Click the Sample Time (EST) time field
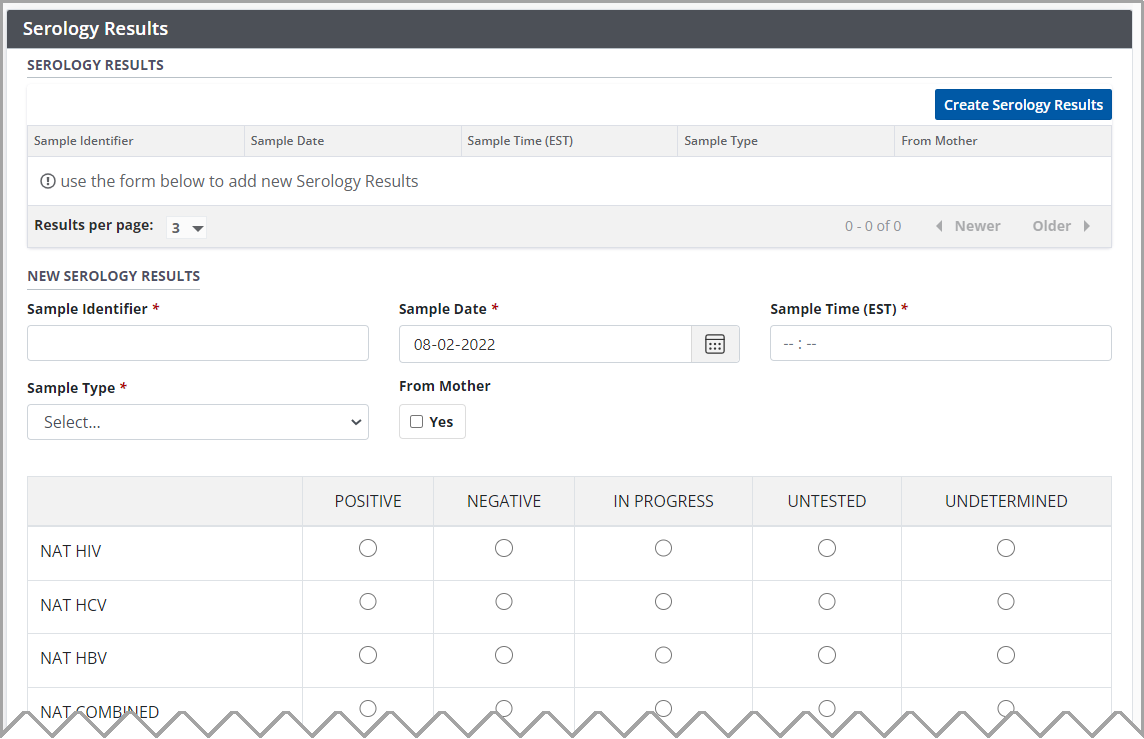The image size is (1144, 739). pyautogui.click(x=940, y=343)
